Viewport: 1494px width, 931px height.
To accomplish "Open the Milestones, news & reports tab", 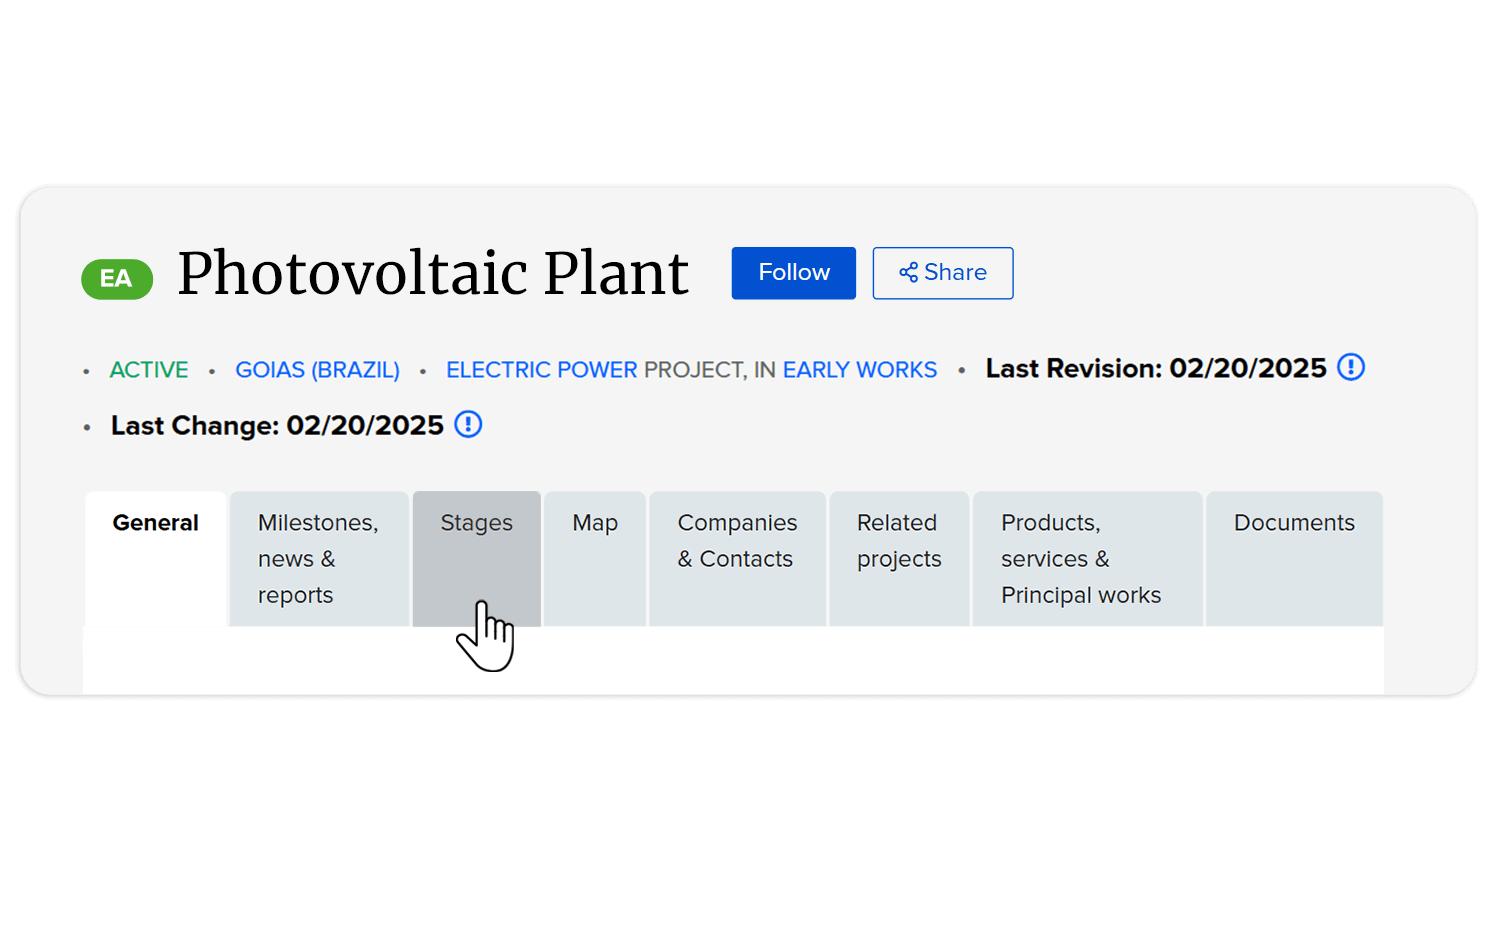I will coord(318,558).
